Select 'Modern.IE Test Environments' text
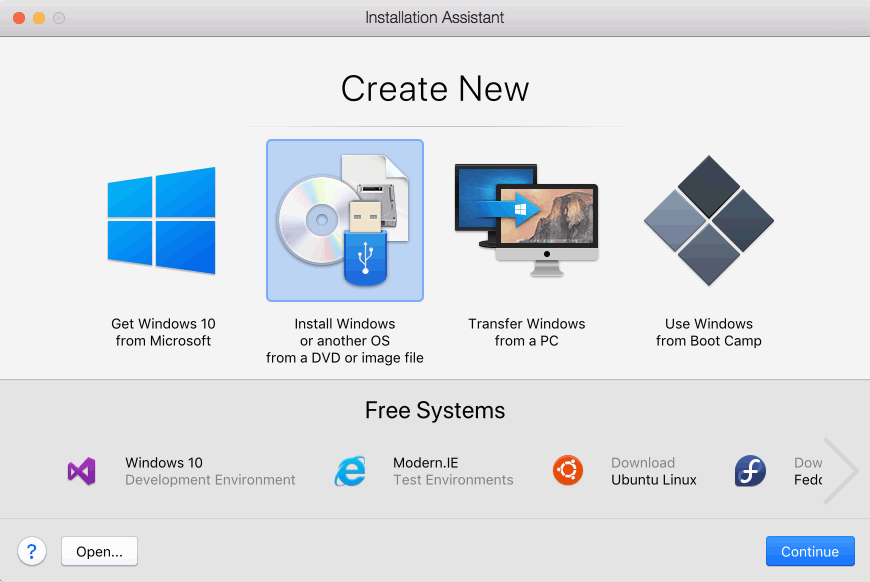 coord(453,471)
